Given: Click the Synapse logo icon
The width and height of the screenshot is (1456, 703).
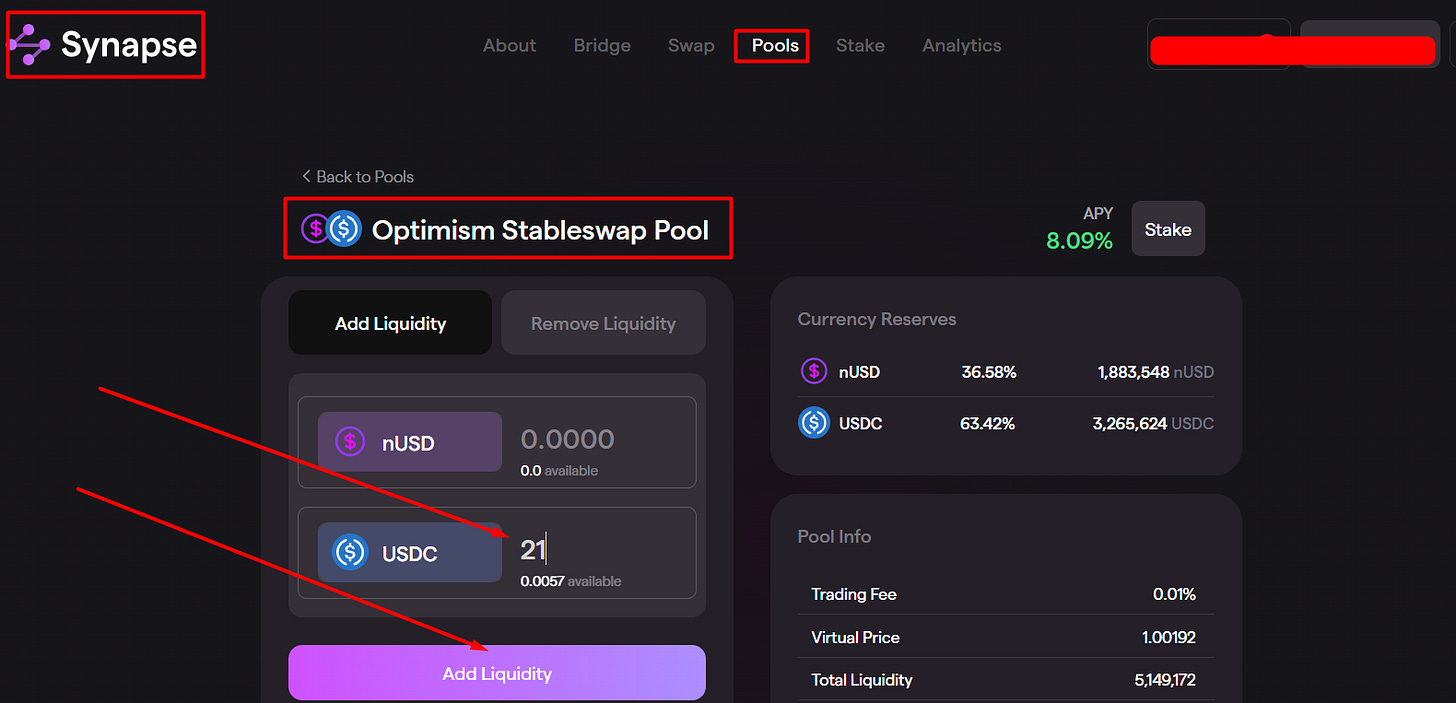Looking at the screenshot, I should tap(28, 44).
